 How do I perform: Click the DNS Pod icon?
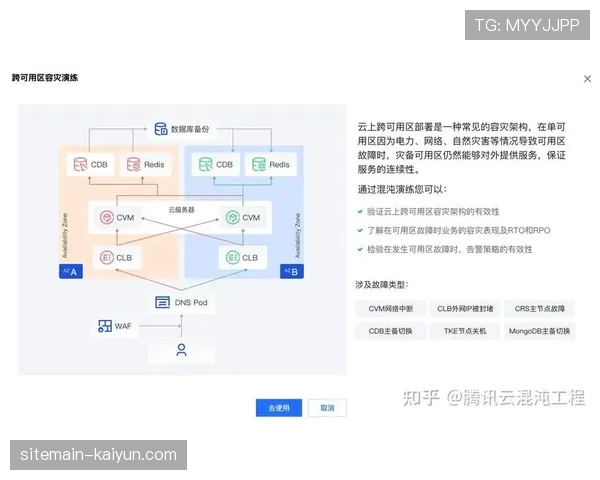[163, 302]
